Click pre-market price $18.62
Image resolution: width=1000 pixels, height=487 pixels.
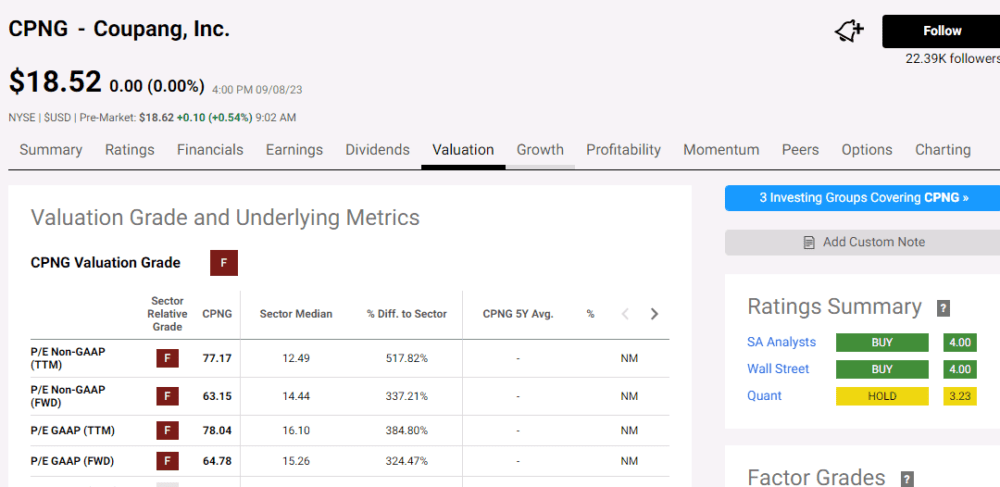tap(156, 117)
